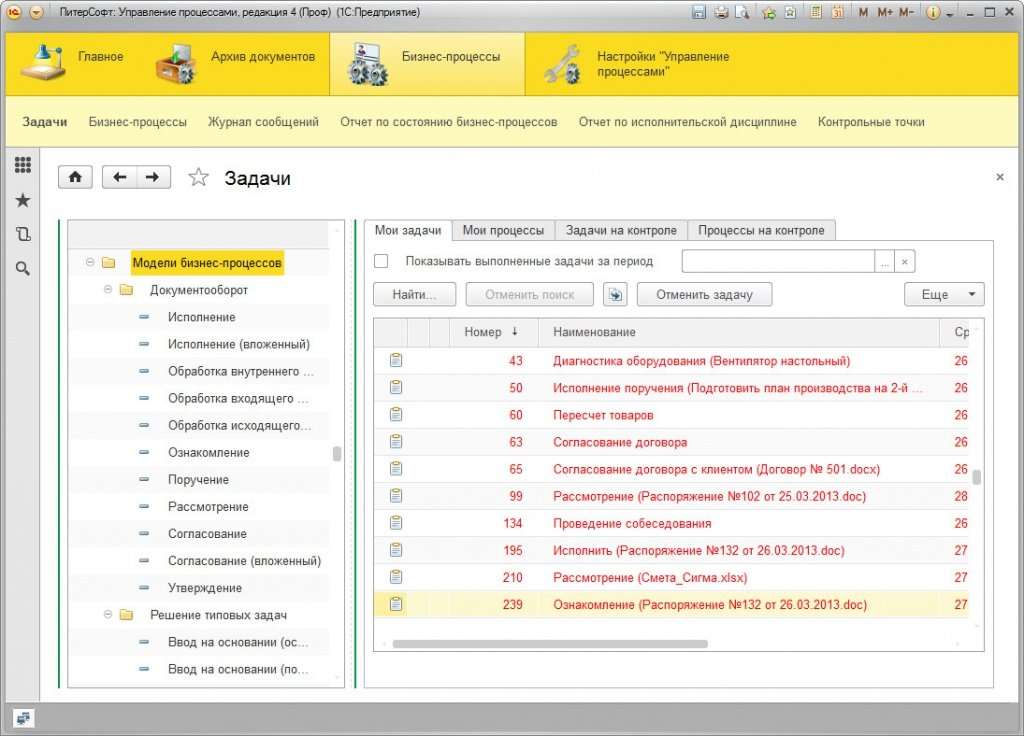Open Контрольные точки
This screenshot has height=736, width=1024.
click(x=871, y=122)
